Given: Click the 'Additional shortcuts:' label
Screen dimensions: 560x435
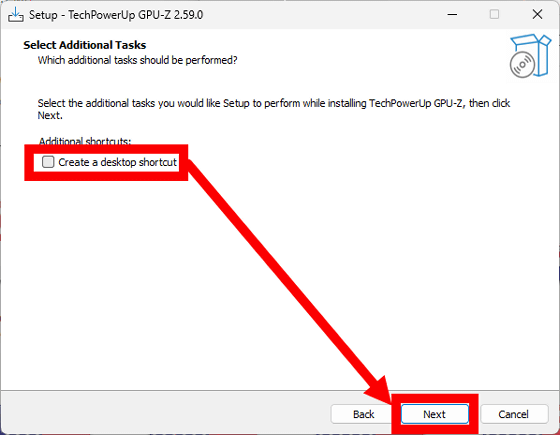Looking at the screenshot, I should [85, 141].
